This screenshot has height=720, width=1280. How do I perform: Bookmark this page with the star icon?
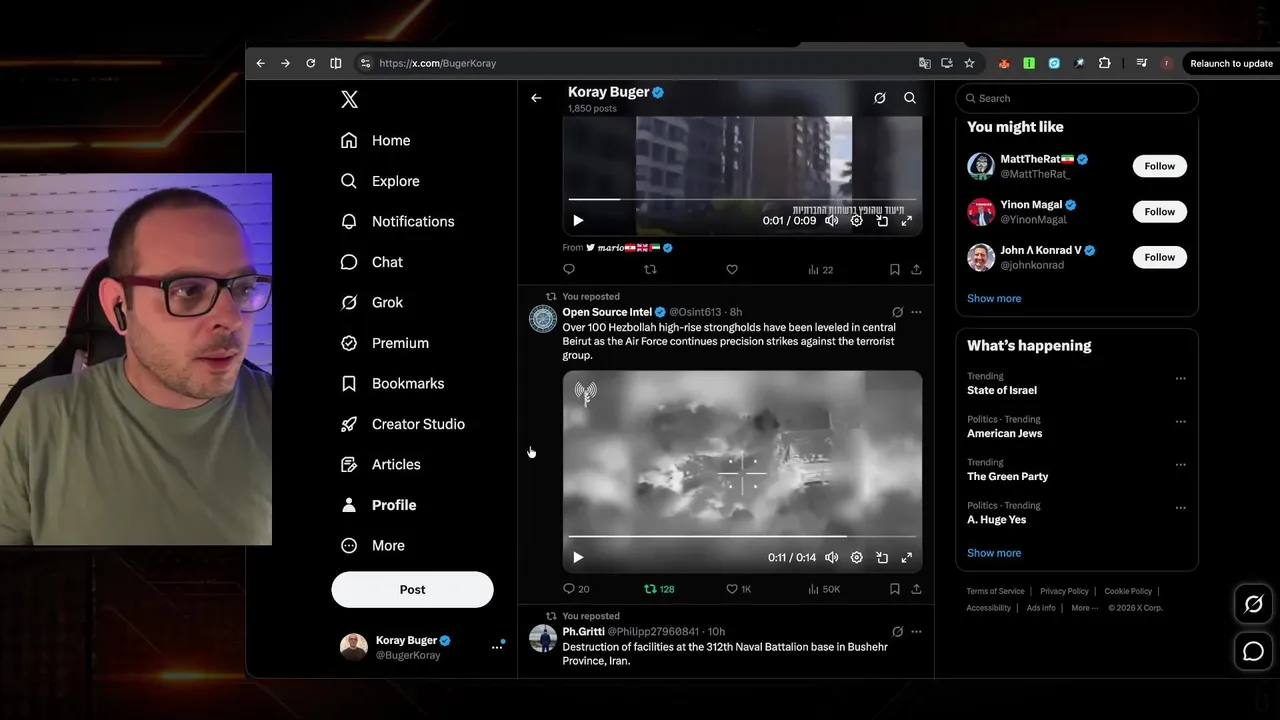[x=969, y=63]
